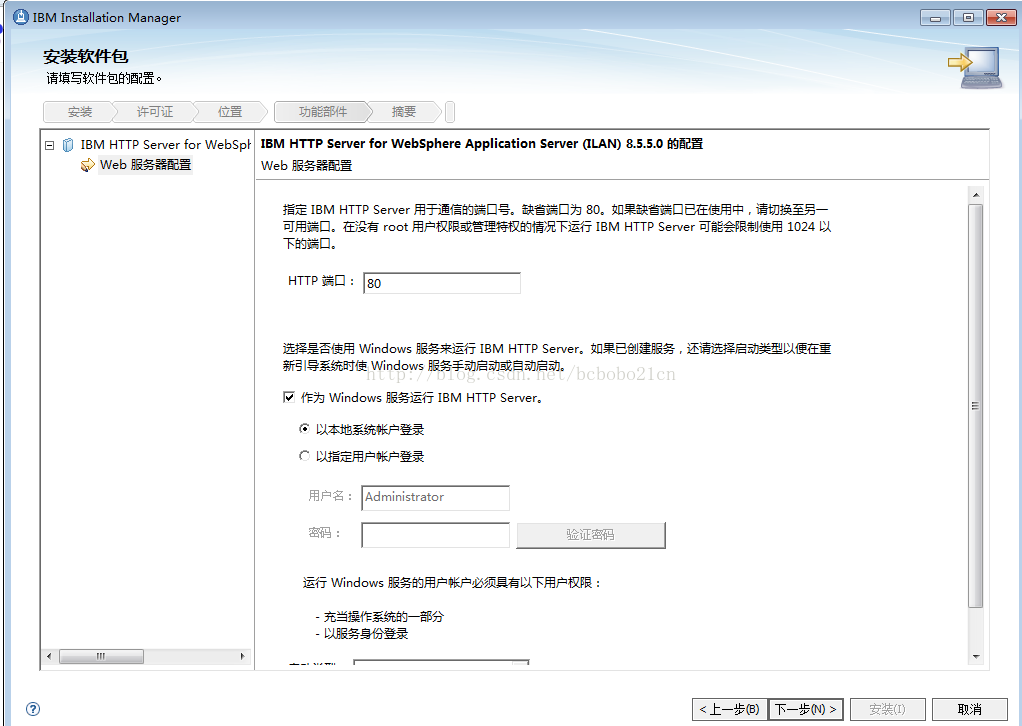Click the partially visible startup type dropdown

coord(441,663)
